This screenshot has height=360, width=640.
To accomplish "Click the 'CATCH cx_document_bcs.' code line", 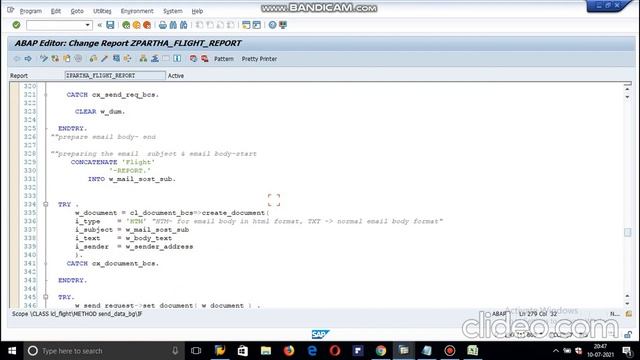I will [x=113, y=263].
